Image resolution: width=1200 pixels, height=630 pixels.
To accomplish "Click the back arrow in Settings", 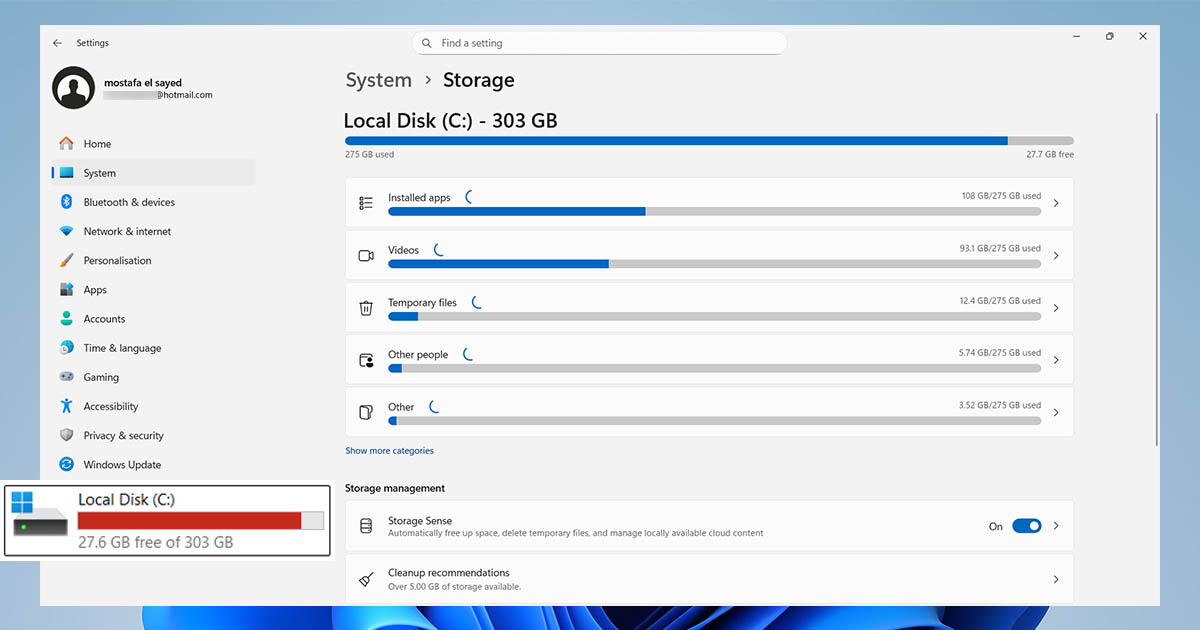I will [57, 43].
